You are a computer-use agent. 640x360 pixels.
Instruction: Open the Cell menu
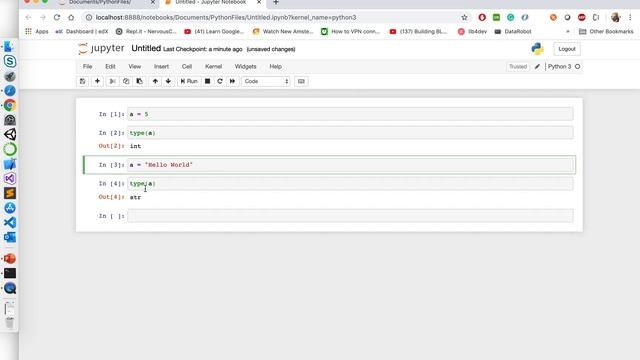point(187,67)
